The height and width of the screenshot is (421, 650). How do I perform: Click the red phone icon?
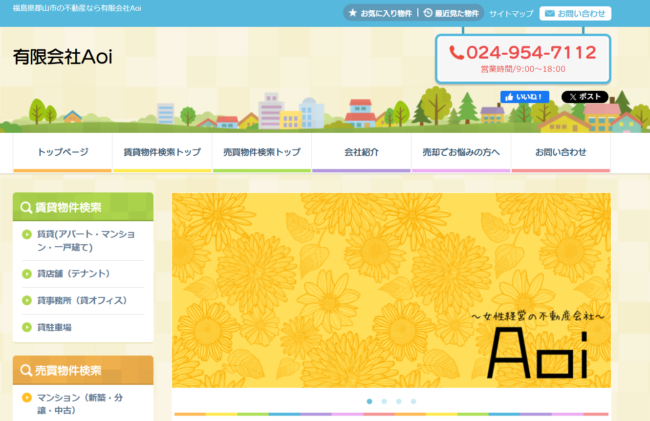[x=456, y=53]
